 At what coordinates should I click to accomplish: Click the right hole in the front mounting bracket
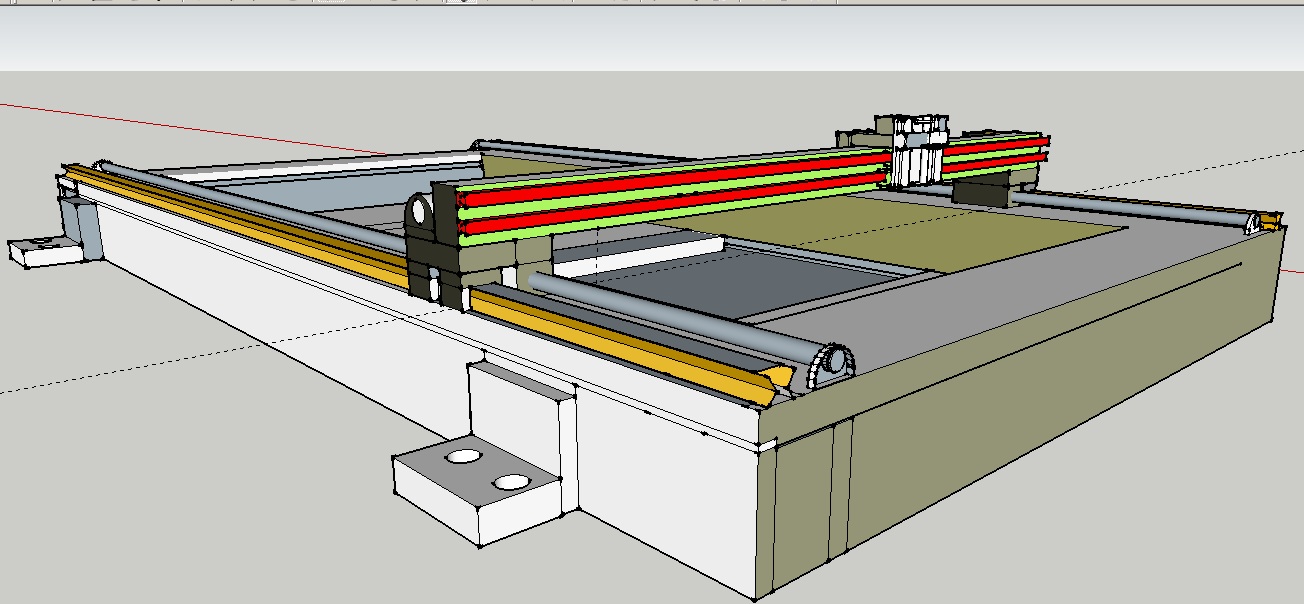[x=511, y=482]
